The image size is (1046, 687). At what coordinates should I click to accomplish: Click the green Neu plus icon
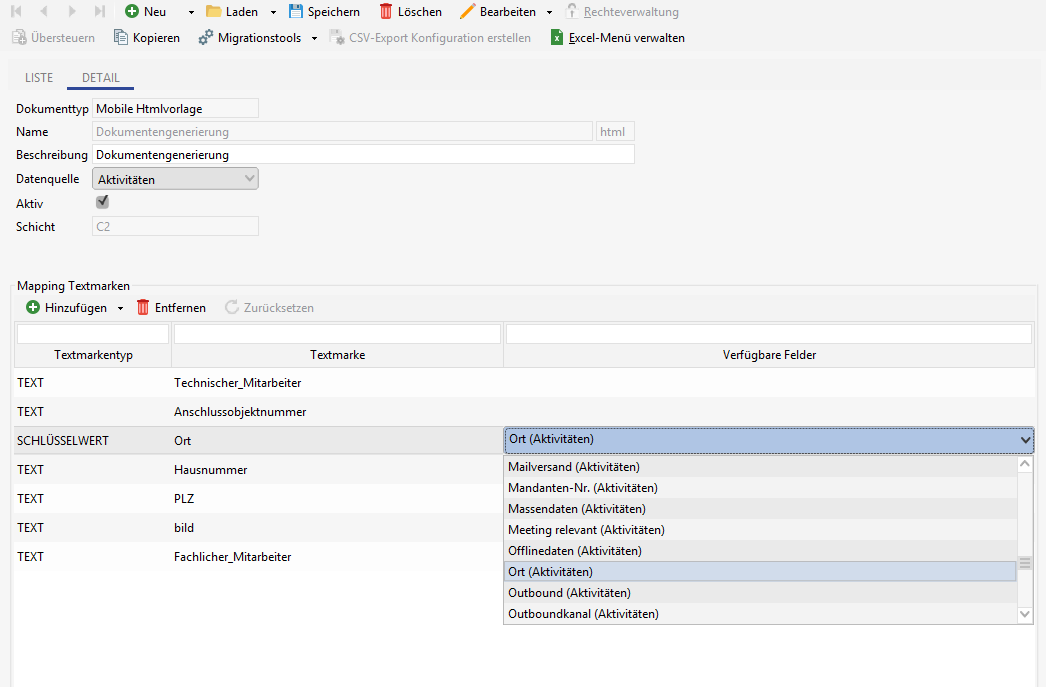click(x=132, y=12)
